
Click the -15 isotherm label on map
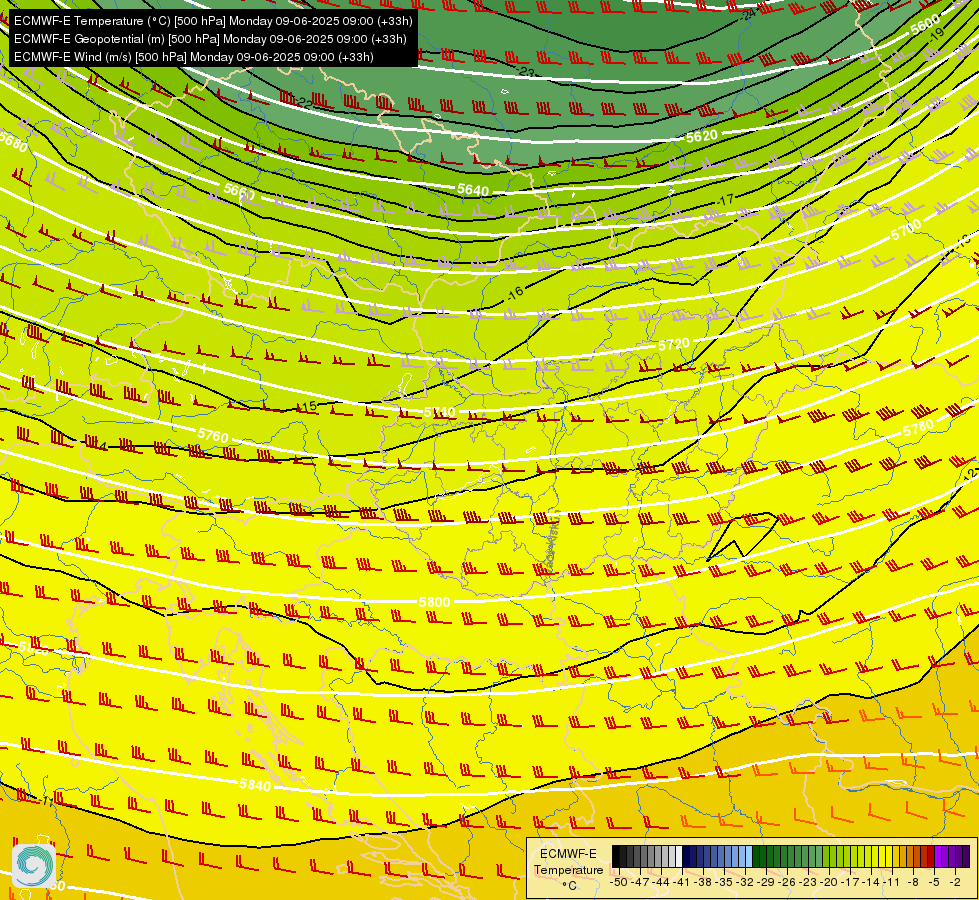(x=308, y=407)
